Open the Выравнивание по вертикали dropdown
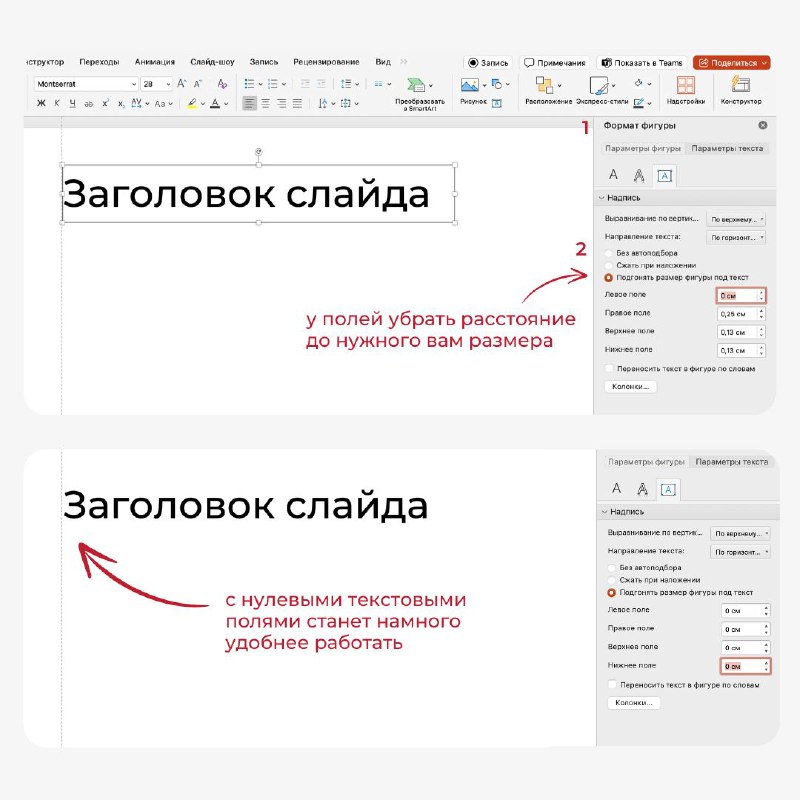 736,219
